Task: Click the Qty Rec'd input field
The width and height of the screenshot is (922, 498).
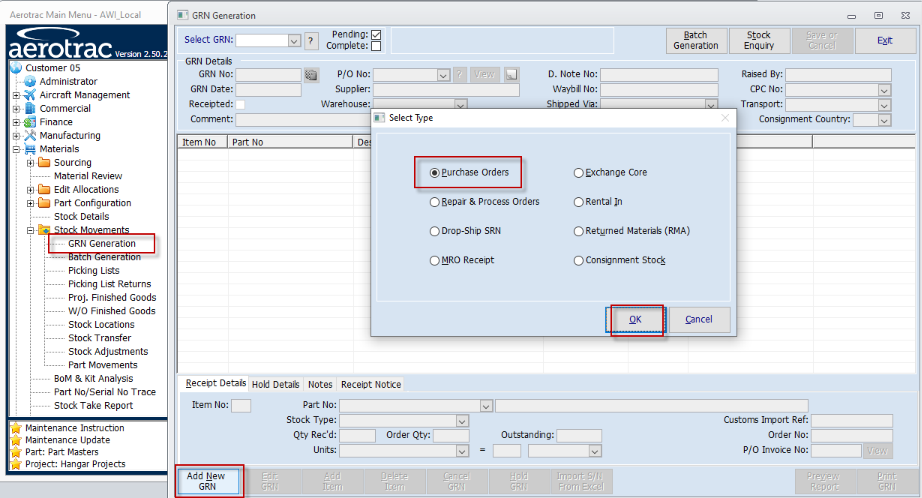Action: tap(358, 436)
